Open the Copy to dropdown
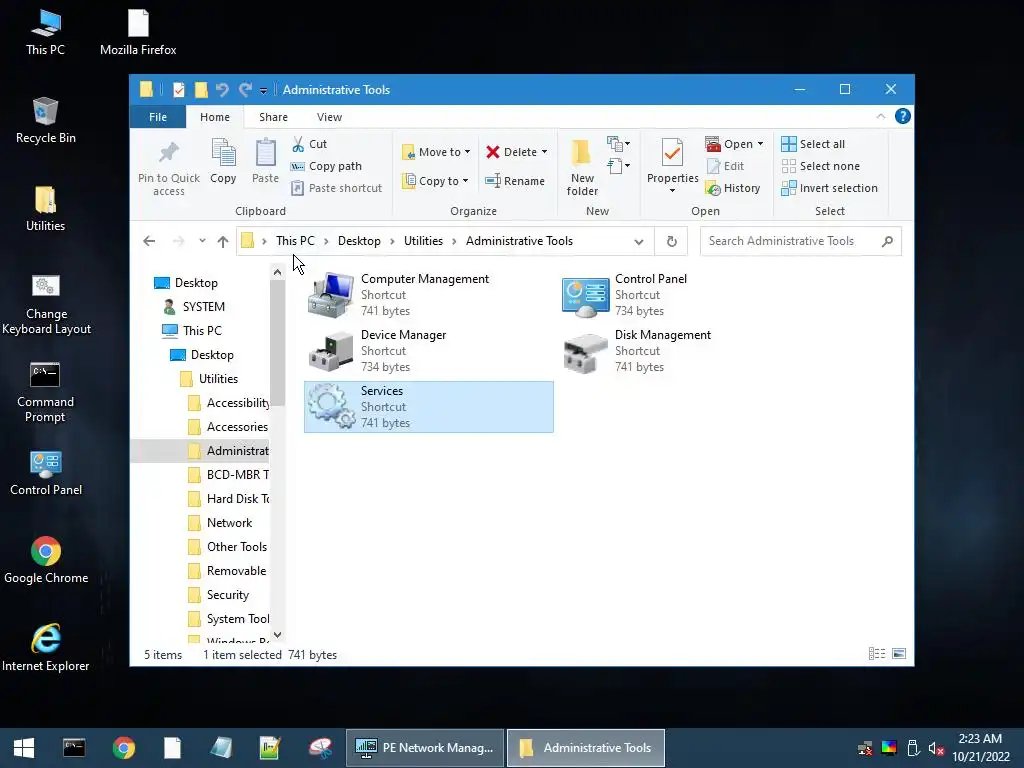This screenshot has height=768, width=1024. (436, 181)
